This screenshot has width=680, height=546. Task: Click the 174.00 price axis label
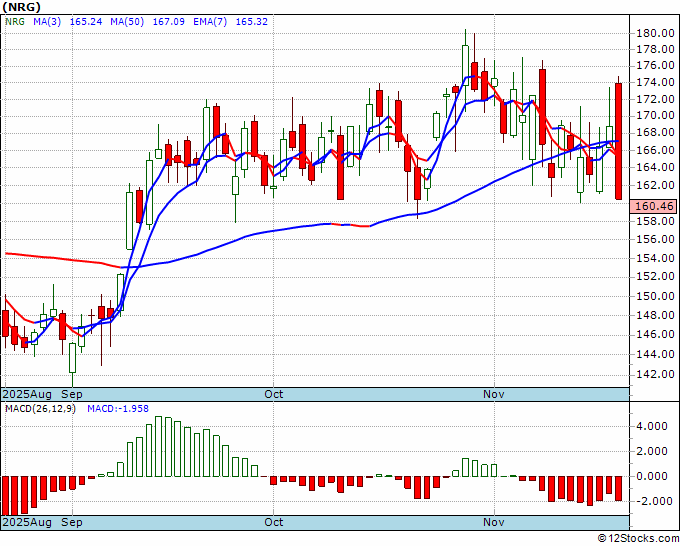pyautogui.click(x=655, y=82)
